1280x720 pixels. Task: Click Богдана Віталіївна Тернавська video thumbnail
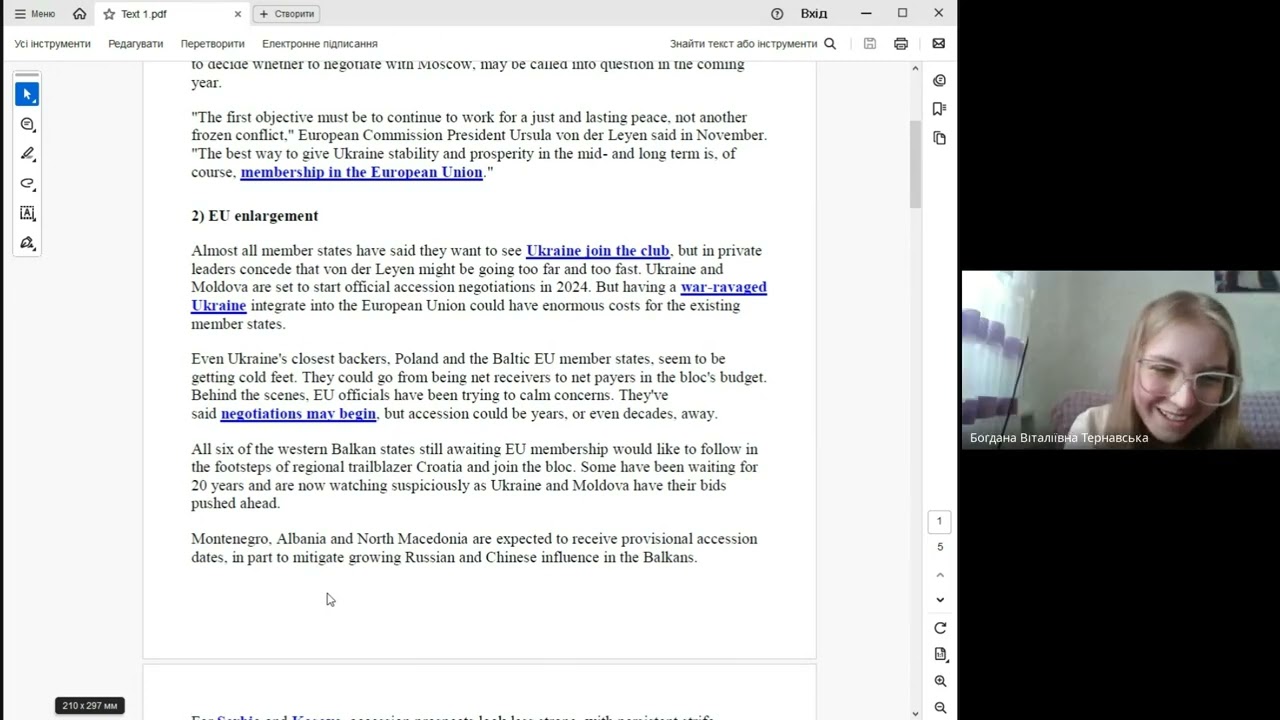click(x=1121, y=360)
